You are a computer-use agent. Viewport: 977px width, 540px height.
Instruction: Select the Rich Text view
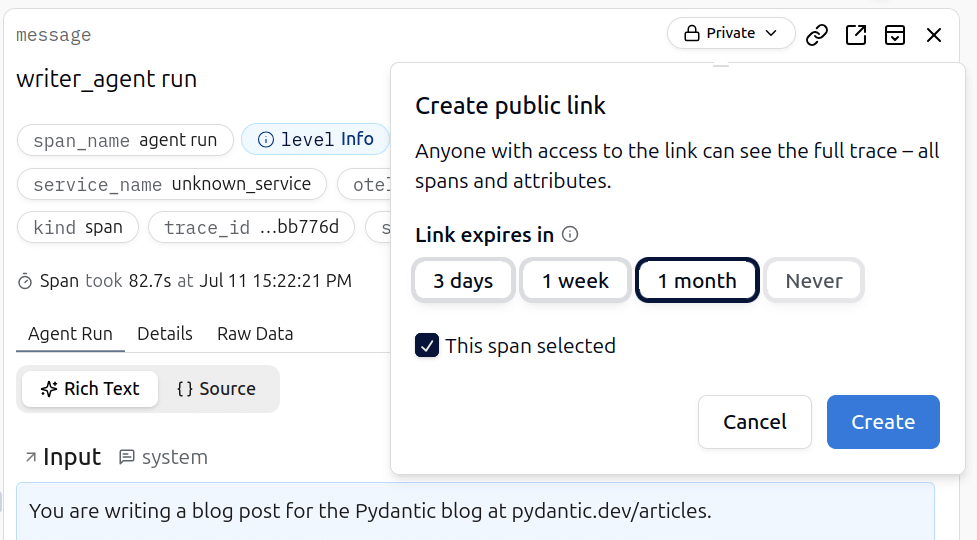[x=90, y=389]
